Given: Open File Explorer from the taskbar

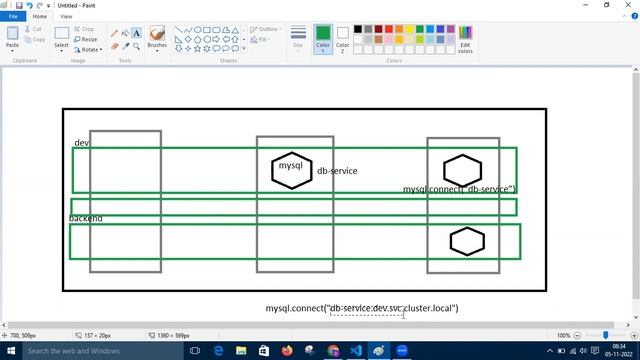Looking at the screenshot, I should [241, 351].
